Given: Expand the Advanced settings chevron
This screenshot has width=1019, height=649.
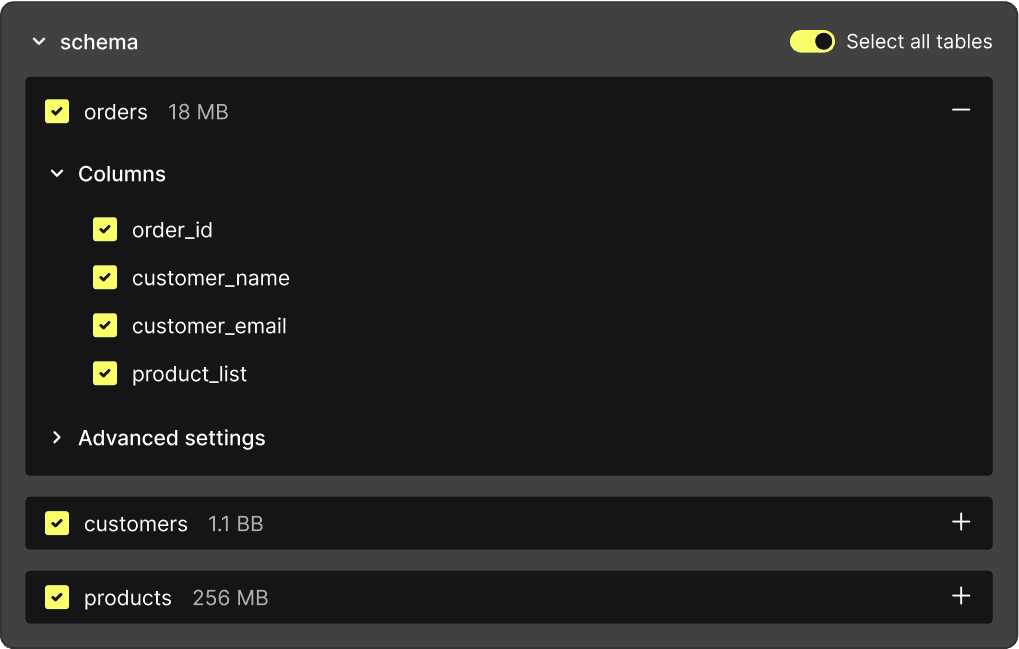Looking at the screenshot, I should [57, 438].
